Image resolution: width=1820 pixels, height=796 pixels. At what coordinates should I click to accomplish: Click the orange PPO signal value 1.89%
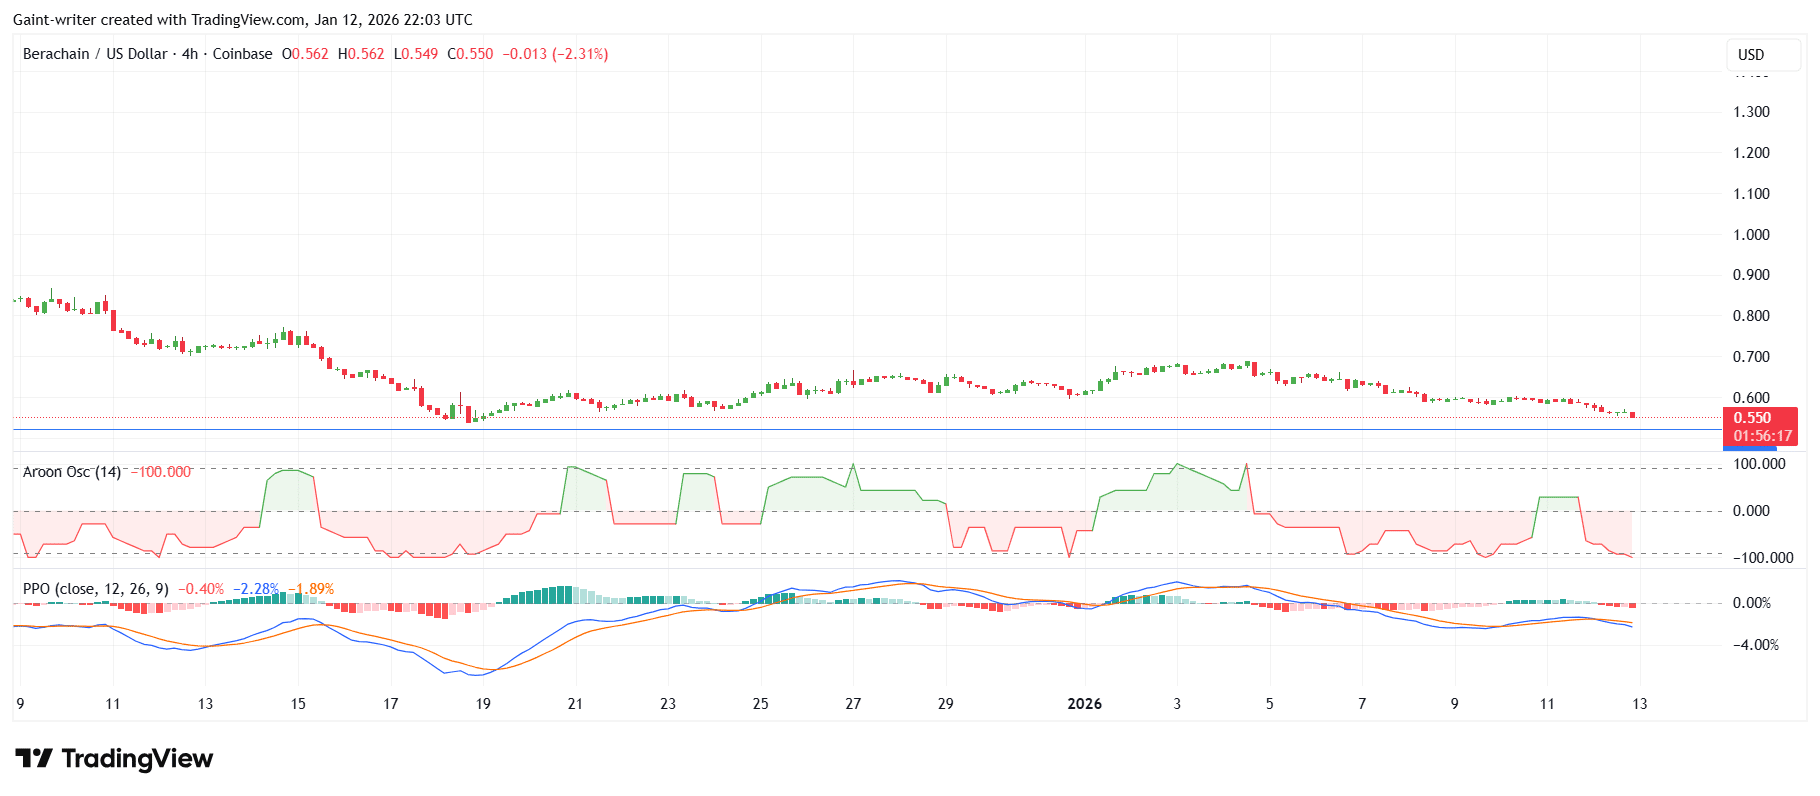(x=313, y=589)
